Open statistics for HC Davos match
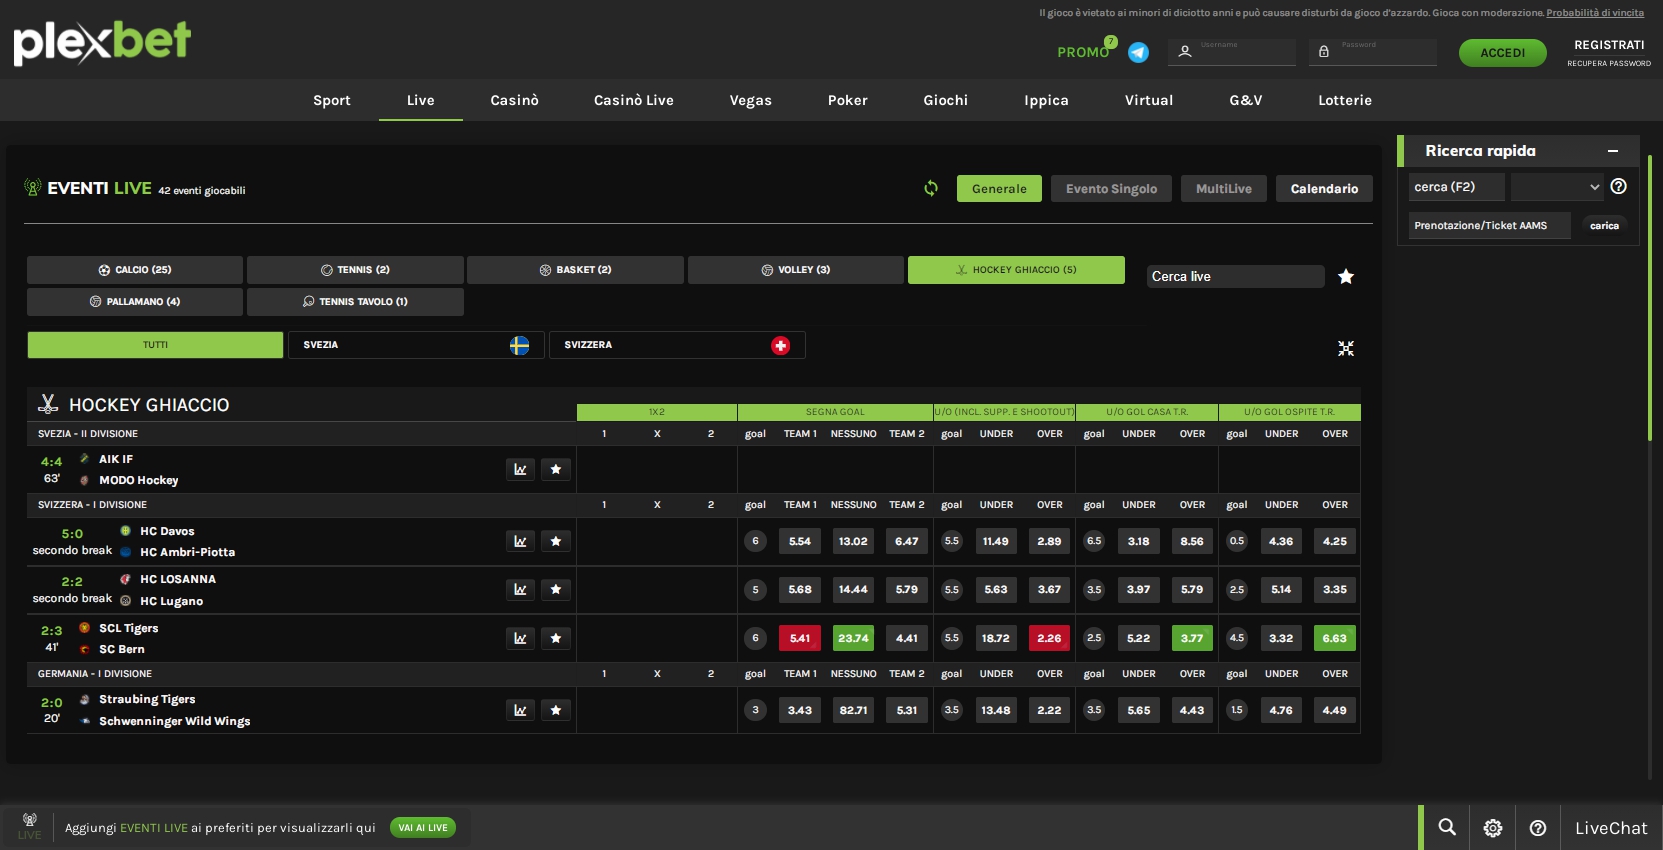This screenshot has height=850, width=1663. 520,541
